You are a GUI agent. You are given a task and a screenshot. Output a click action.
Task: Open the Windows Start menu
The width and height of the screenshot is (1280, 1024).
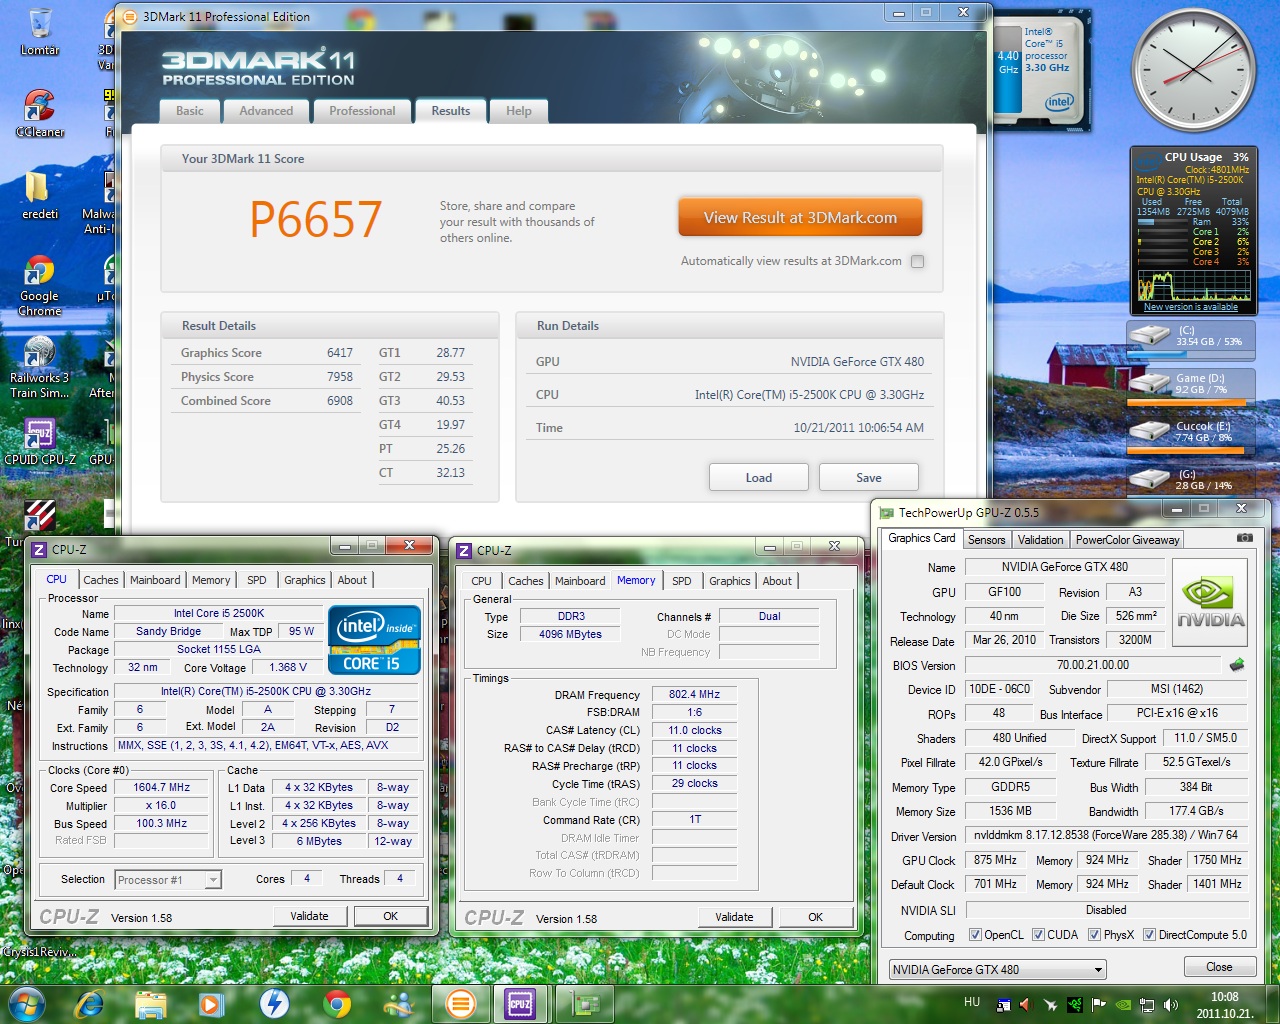[x=27, y=1003]
